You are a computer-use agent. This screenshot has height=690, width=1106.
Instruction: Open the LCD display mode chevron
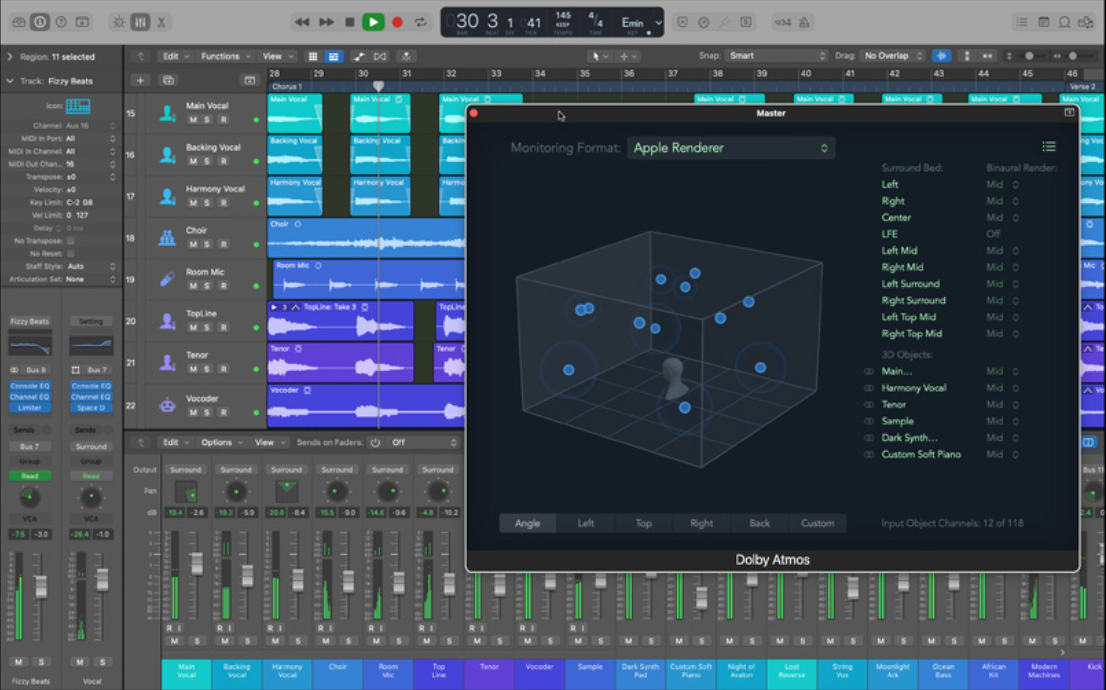[x=658, y=22]
